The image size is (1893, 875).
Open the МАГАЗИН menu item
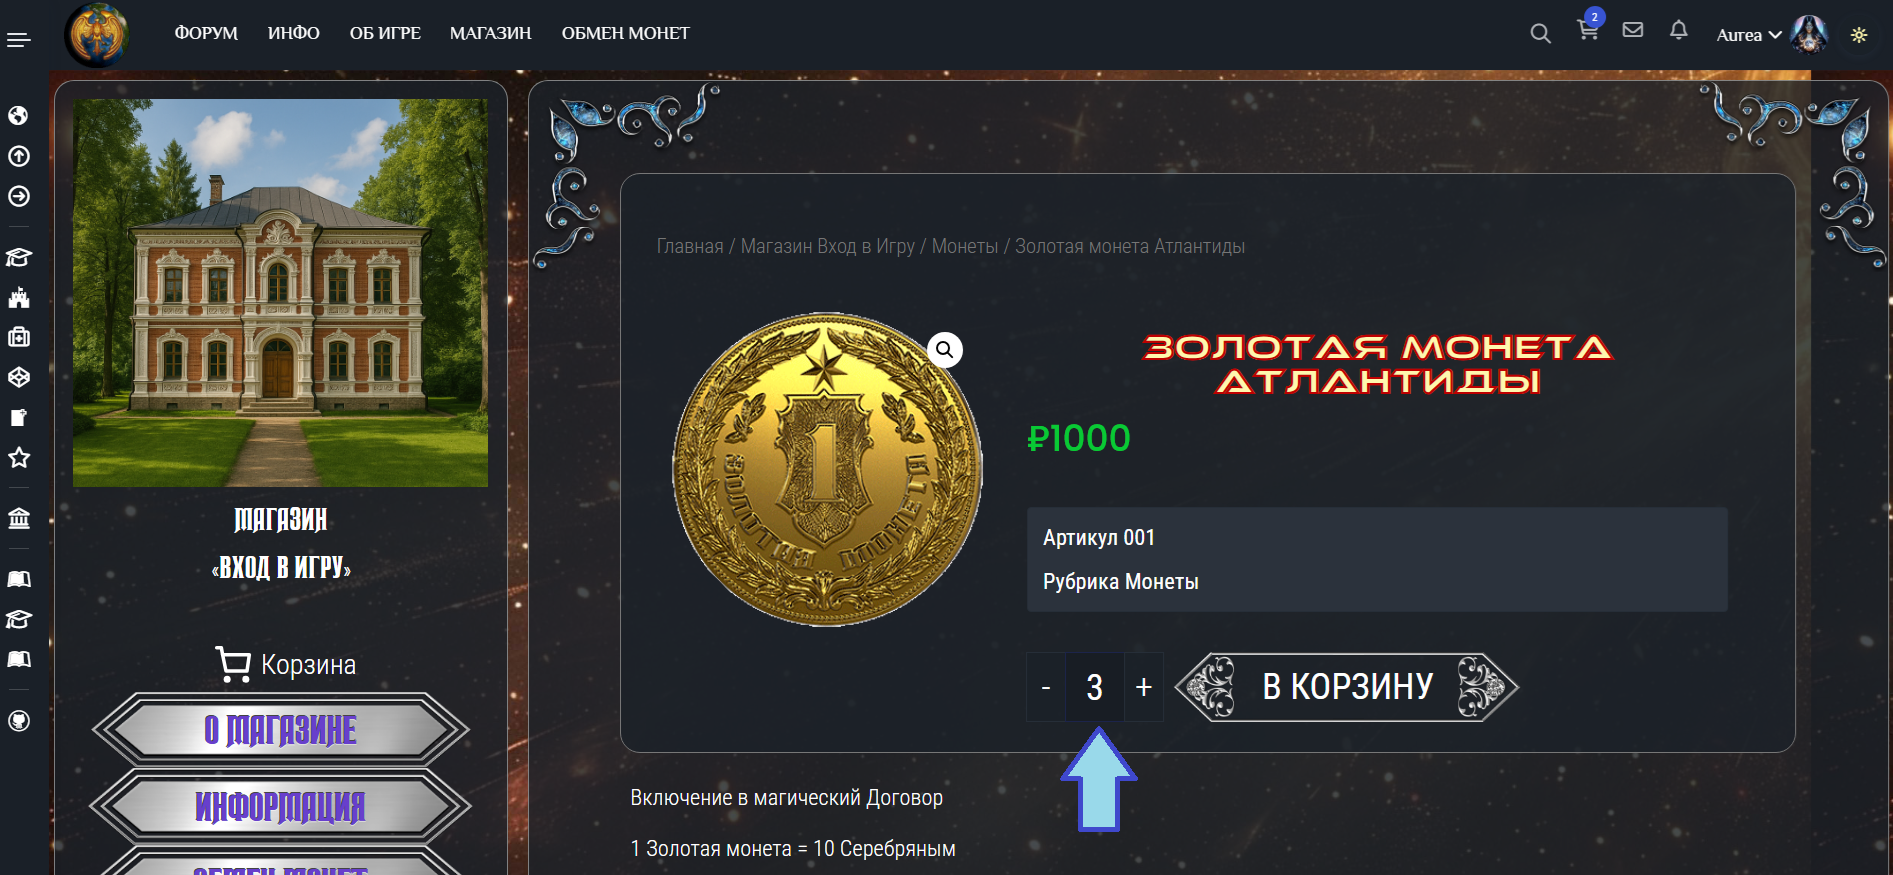point(490,33)
